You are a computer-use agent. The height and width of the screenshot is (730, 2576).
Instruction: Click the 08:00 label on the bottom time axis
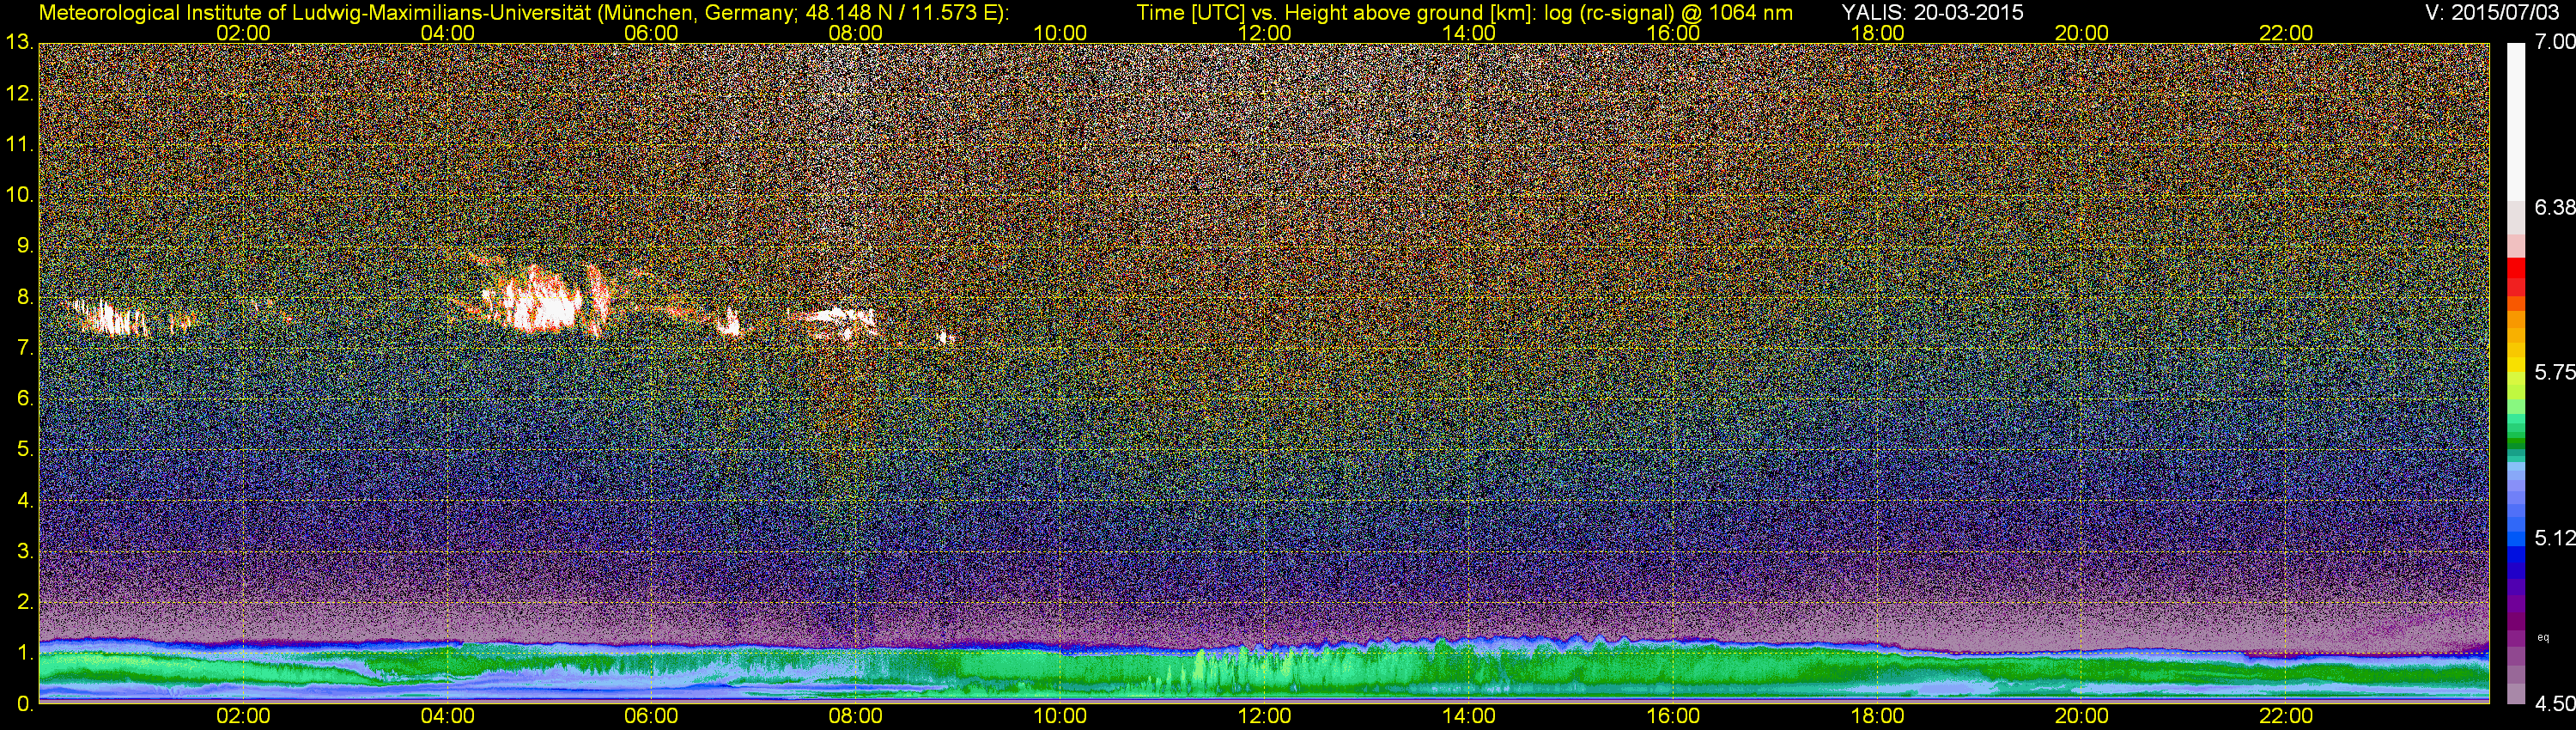(x=856, y=716)
